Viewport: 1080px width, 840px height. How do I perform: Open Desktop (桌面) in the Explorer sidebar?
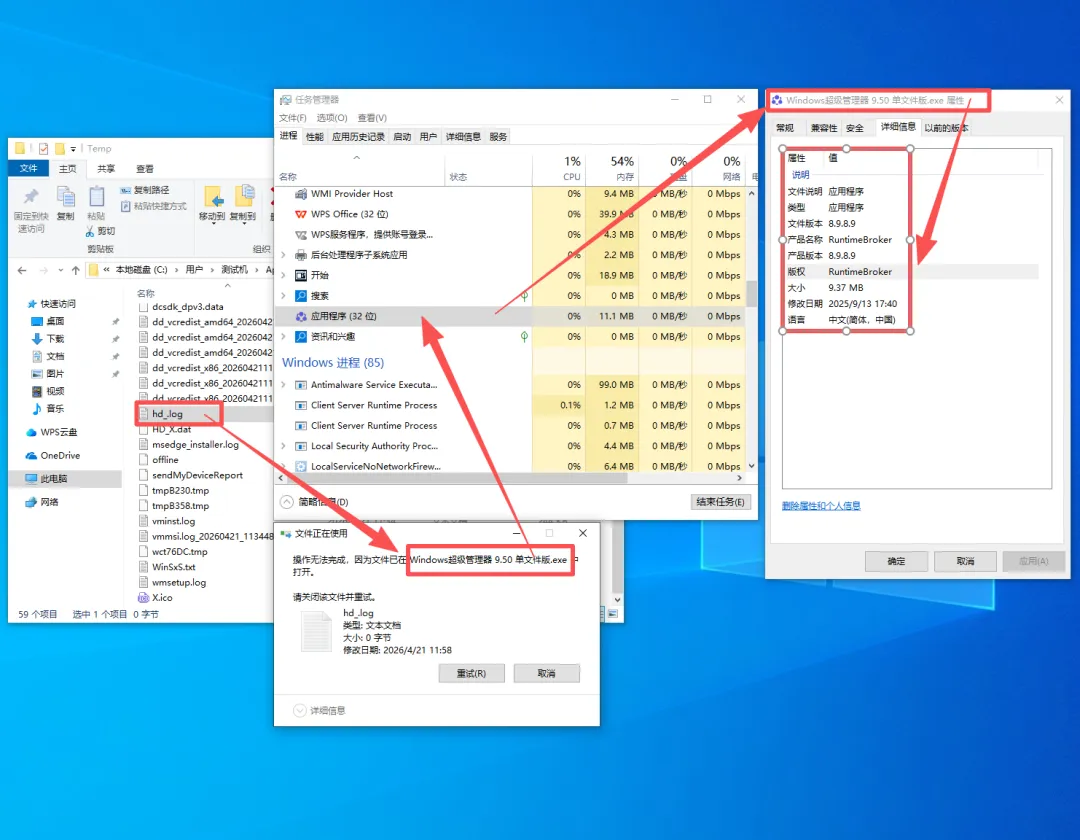pyautogui.click(x=48, y=322)
